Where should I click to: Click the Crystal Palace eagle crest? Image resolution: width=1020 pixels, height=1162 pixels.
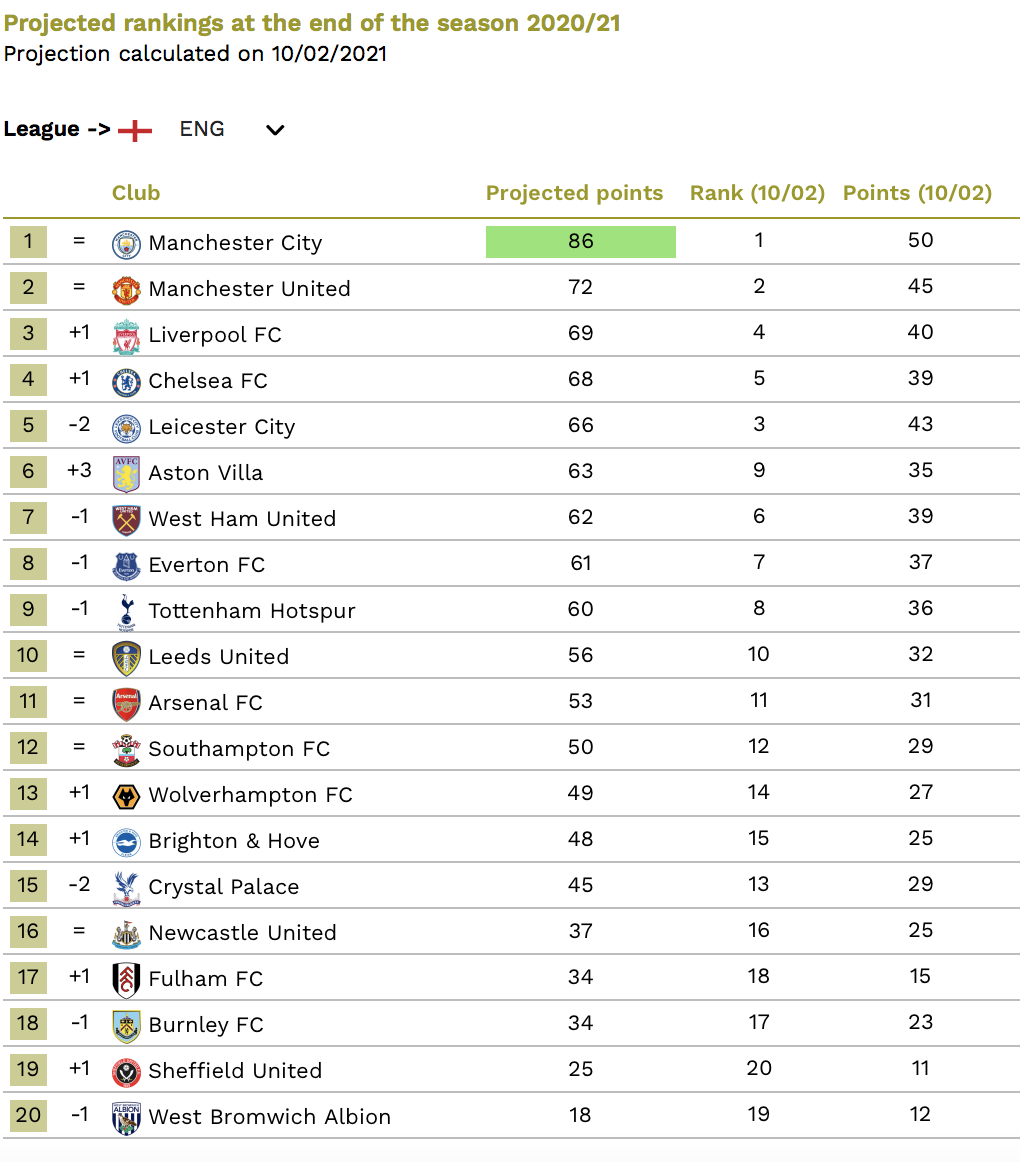126,888
